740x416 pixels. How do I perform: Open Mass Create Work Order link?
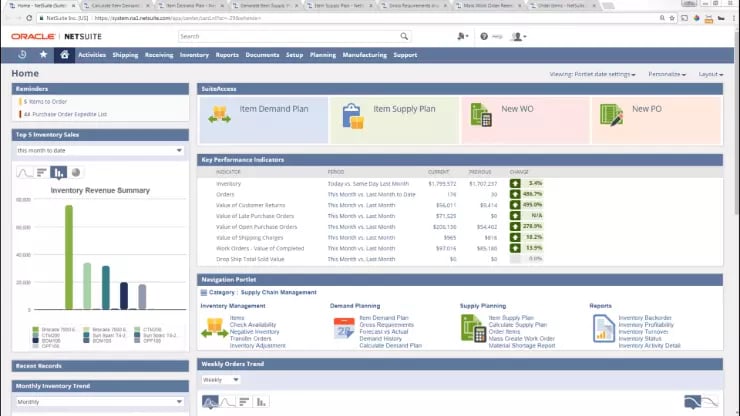(x=521, y=339)
